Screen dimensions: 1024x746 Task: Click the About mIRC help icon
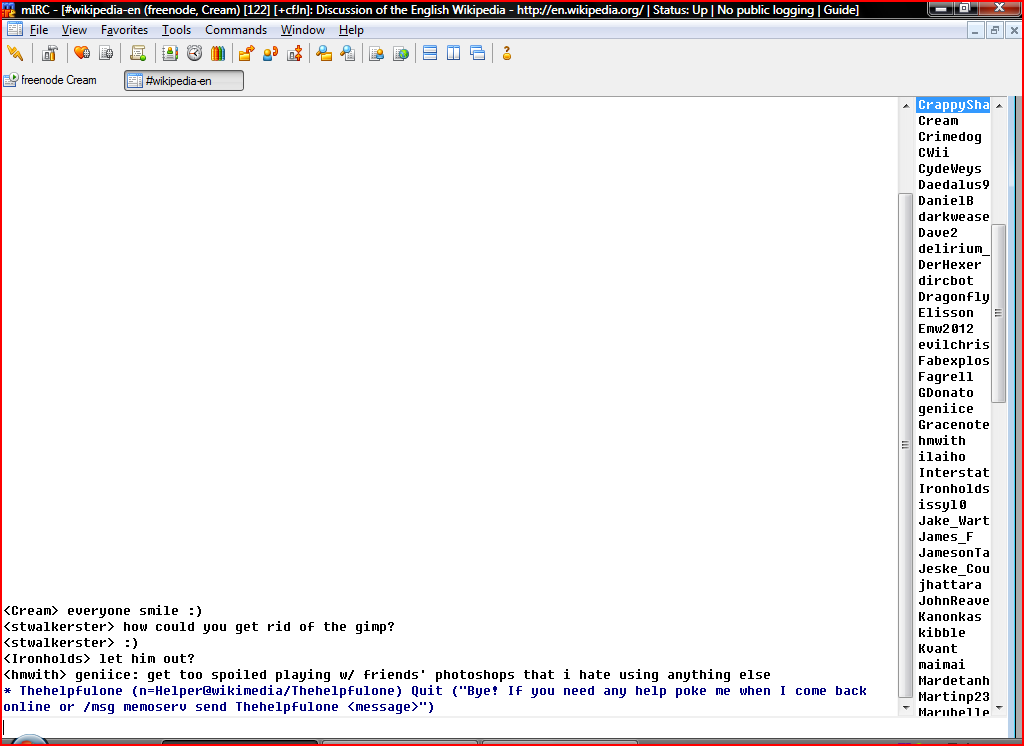[x=507, y=54]
